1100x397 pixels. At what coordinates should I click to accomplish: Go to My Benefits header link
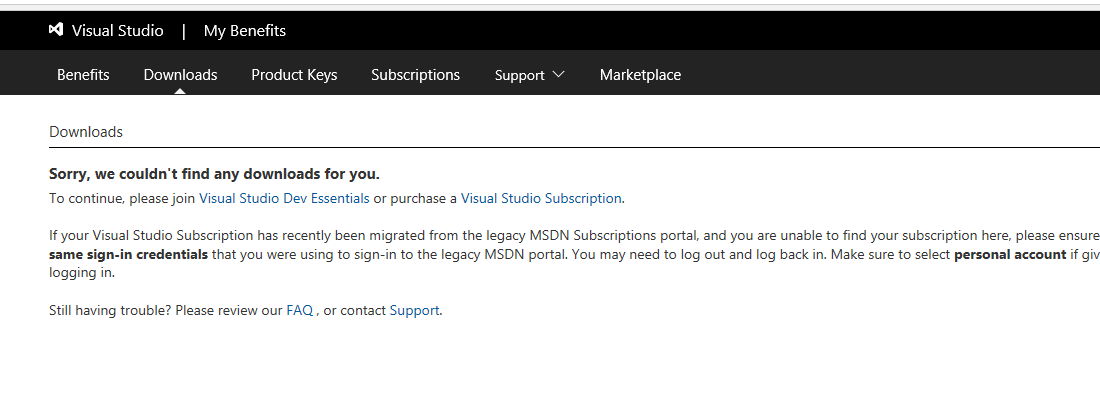click(245, 31)
